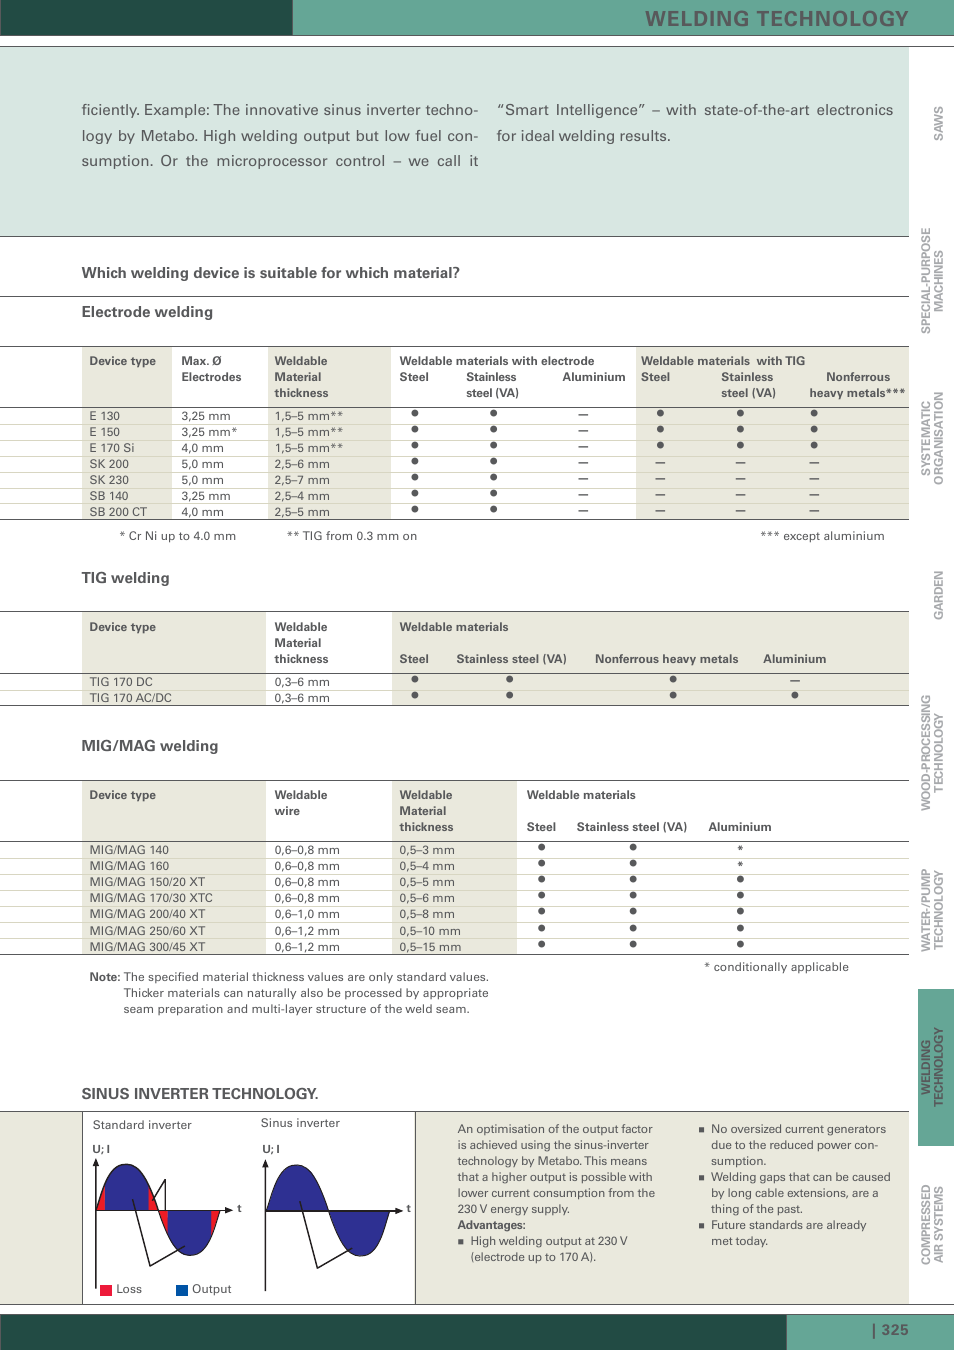Viewport: 954px width, 1351px height.
Task: Click the '** TIG from 0.3 mm on' footnote
Action: coord(352,536)
